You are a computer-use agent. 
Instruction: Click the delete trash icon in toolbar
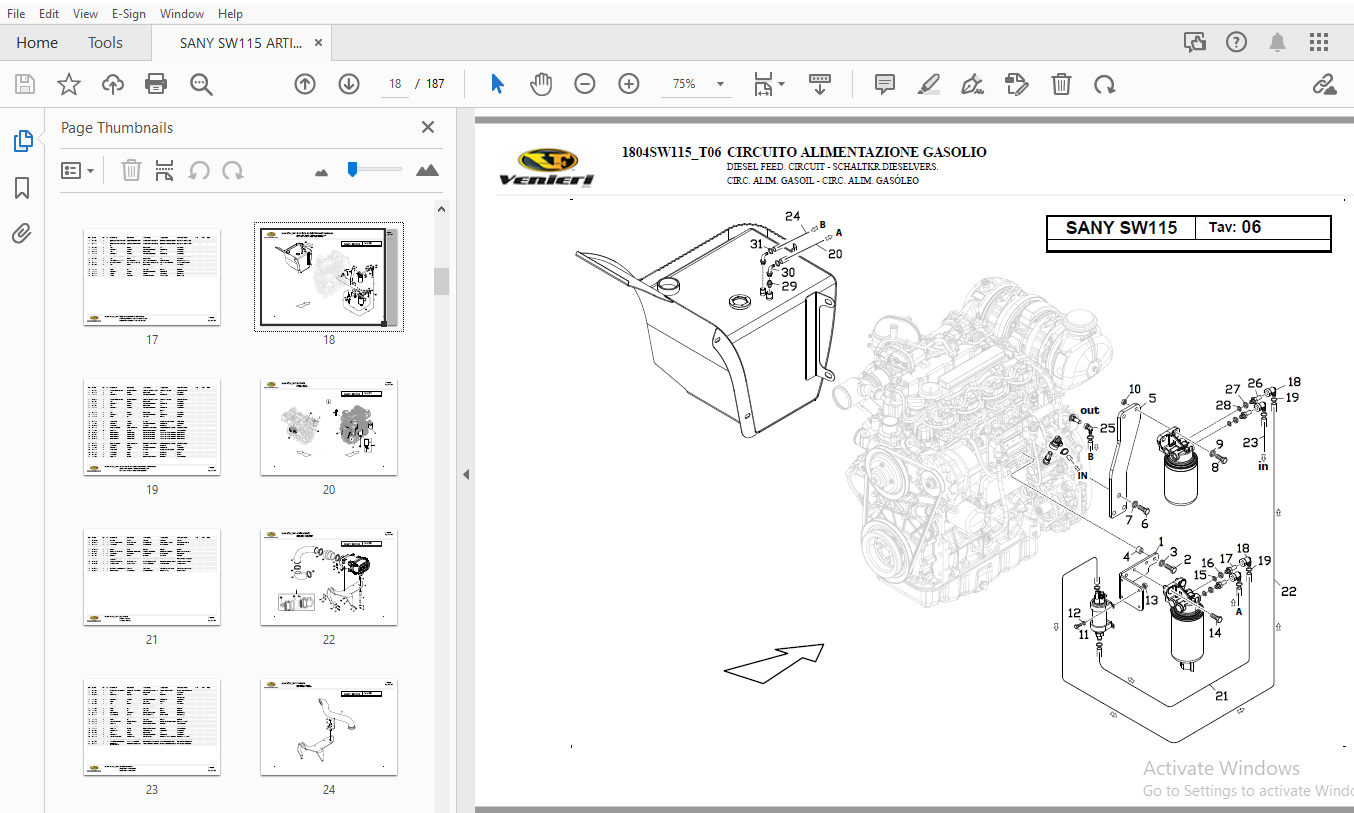click(1061, 84)
